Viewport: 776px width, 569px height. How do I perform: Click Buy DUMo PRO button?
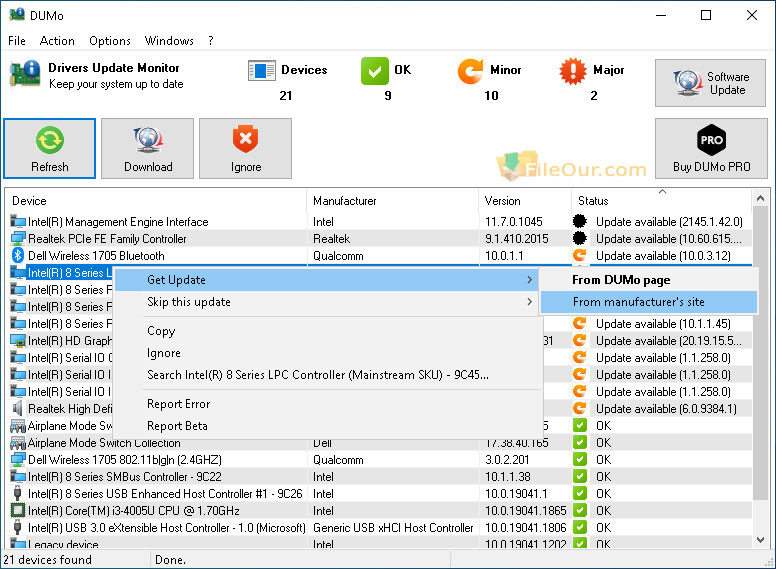711,148
